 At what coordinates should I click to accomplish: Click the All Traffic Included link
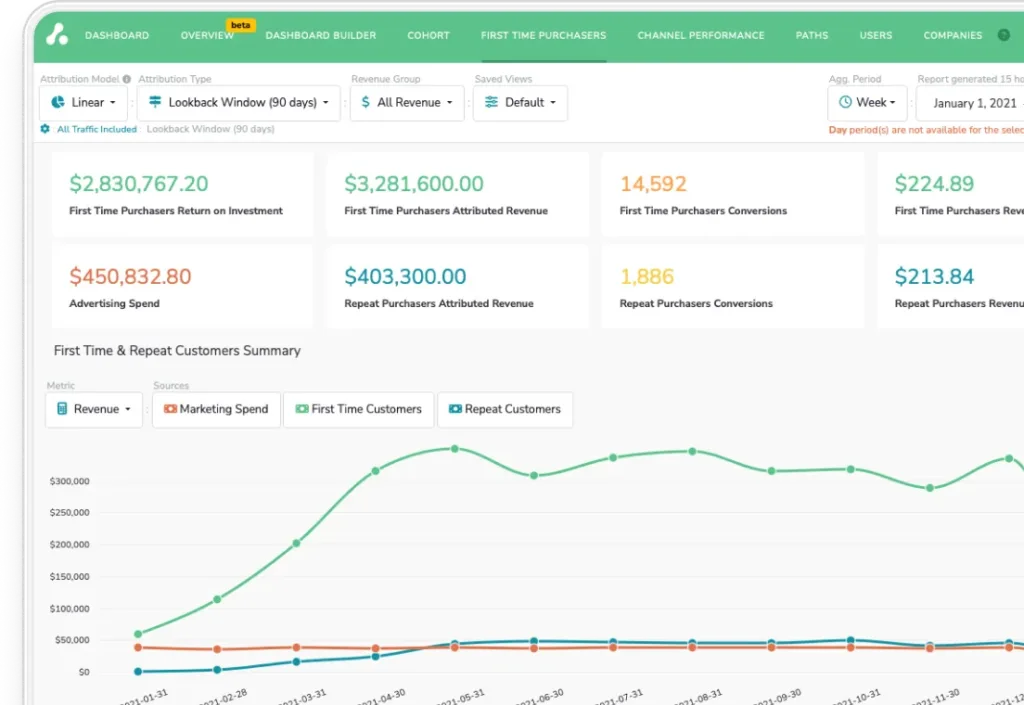(97, 129)
